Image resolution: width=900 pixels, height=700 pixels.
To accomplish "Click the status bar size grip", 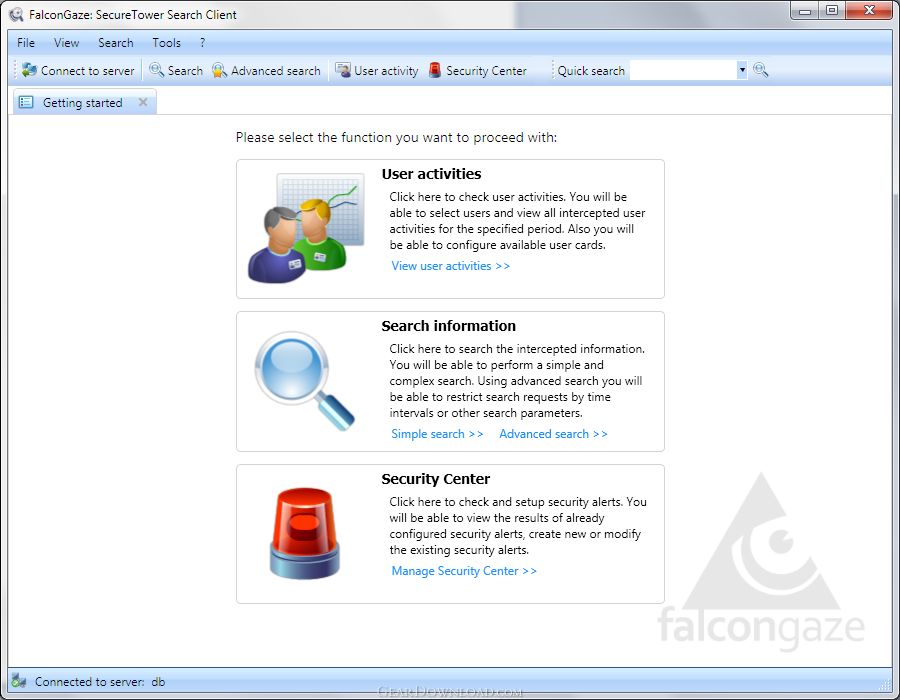I will (x=885, y=684).
